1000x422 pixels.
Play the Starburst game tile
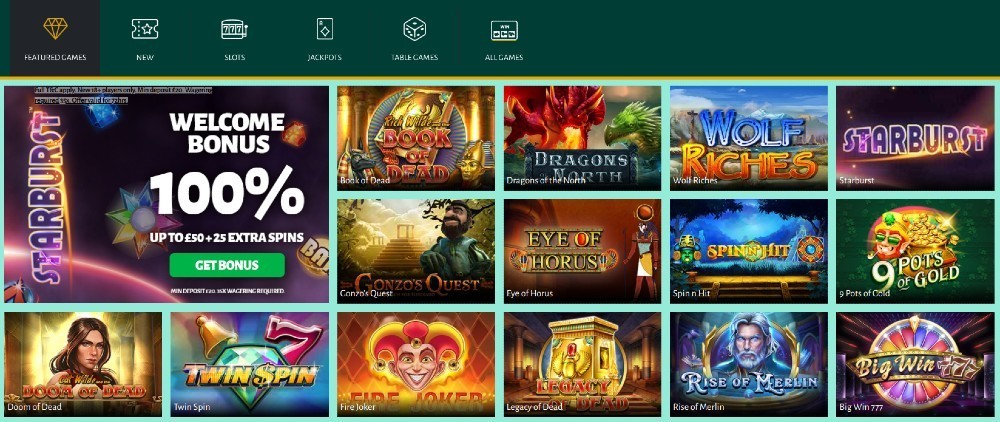click(x=915, y=138)
